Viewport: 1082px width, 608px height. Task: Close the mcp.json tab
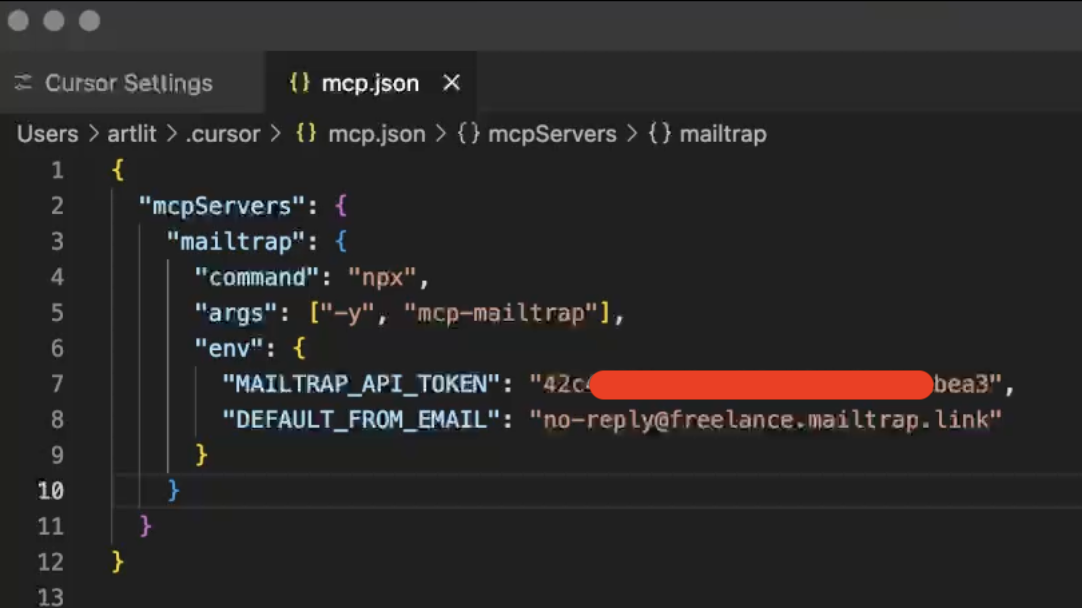pos(451,83)
